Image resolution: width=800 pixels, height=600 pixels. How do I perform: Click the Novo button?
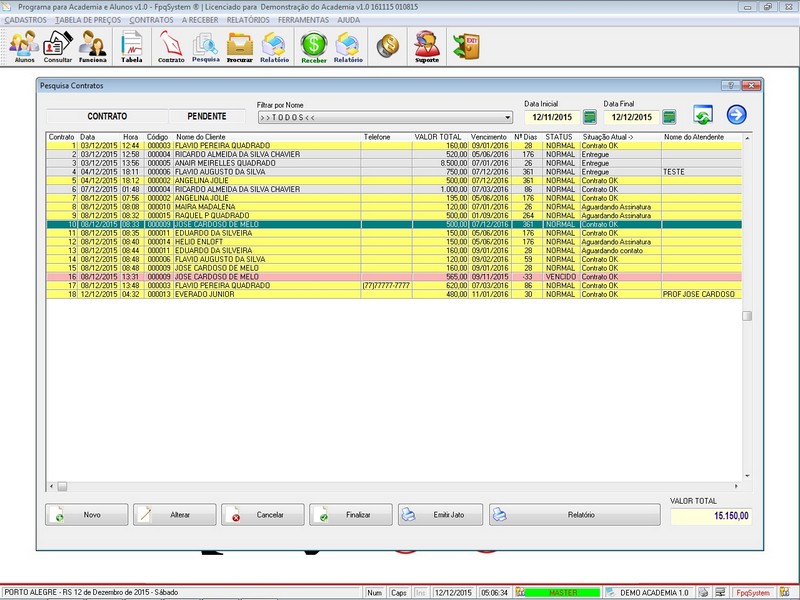click(87, 515)
